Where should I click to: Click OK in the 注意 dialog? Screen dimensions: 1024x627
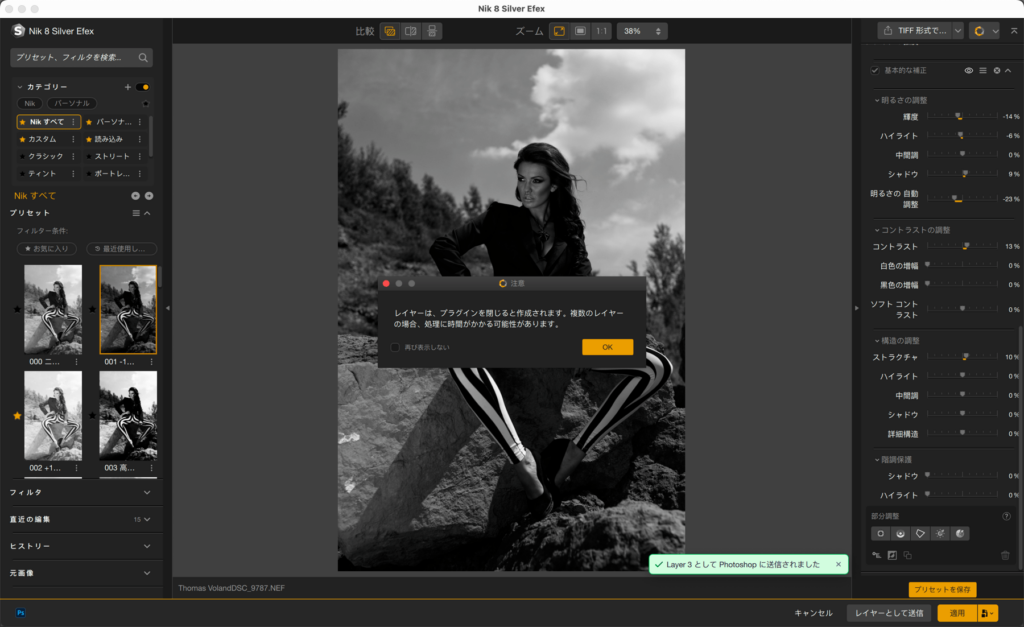[607, 347]
